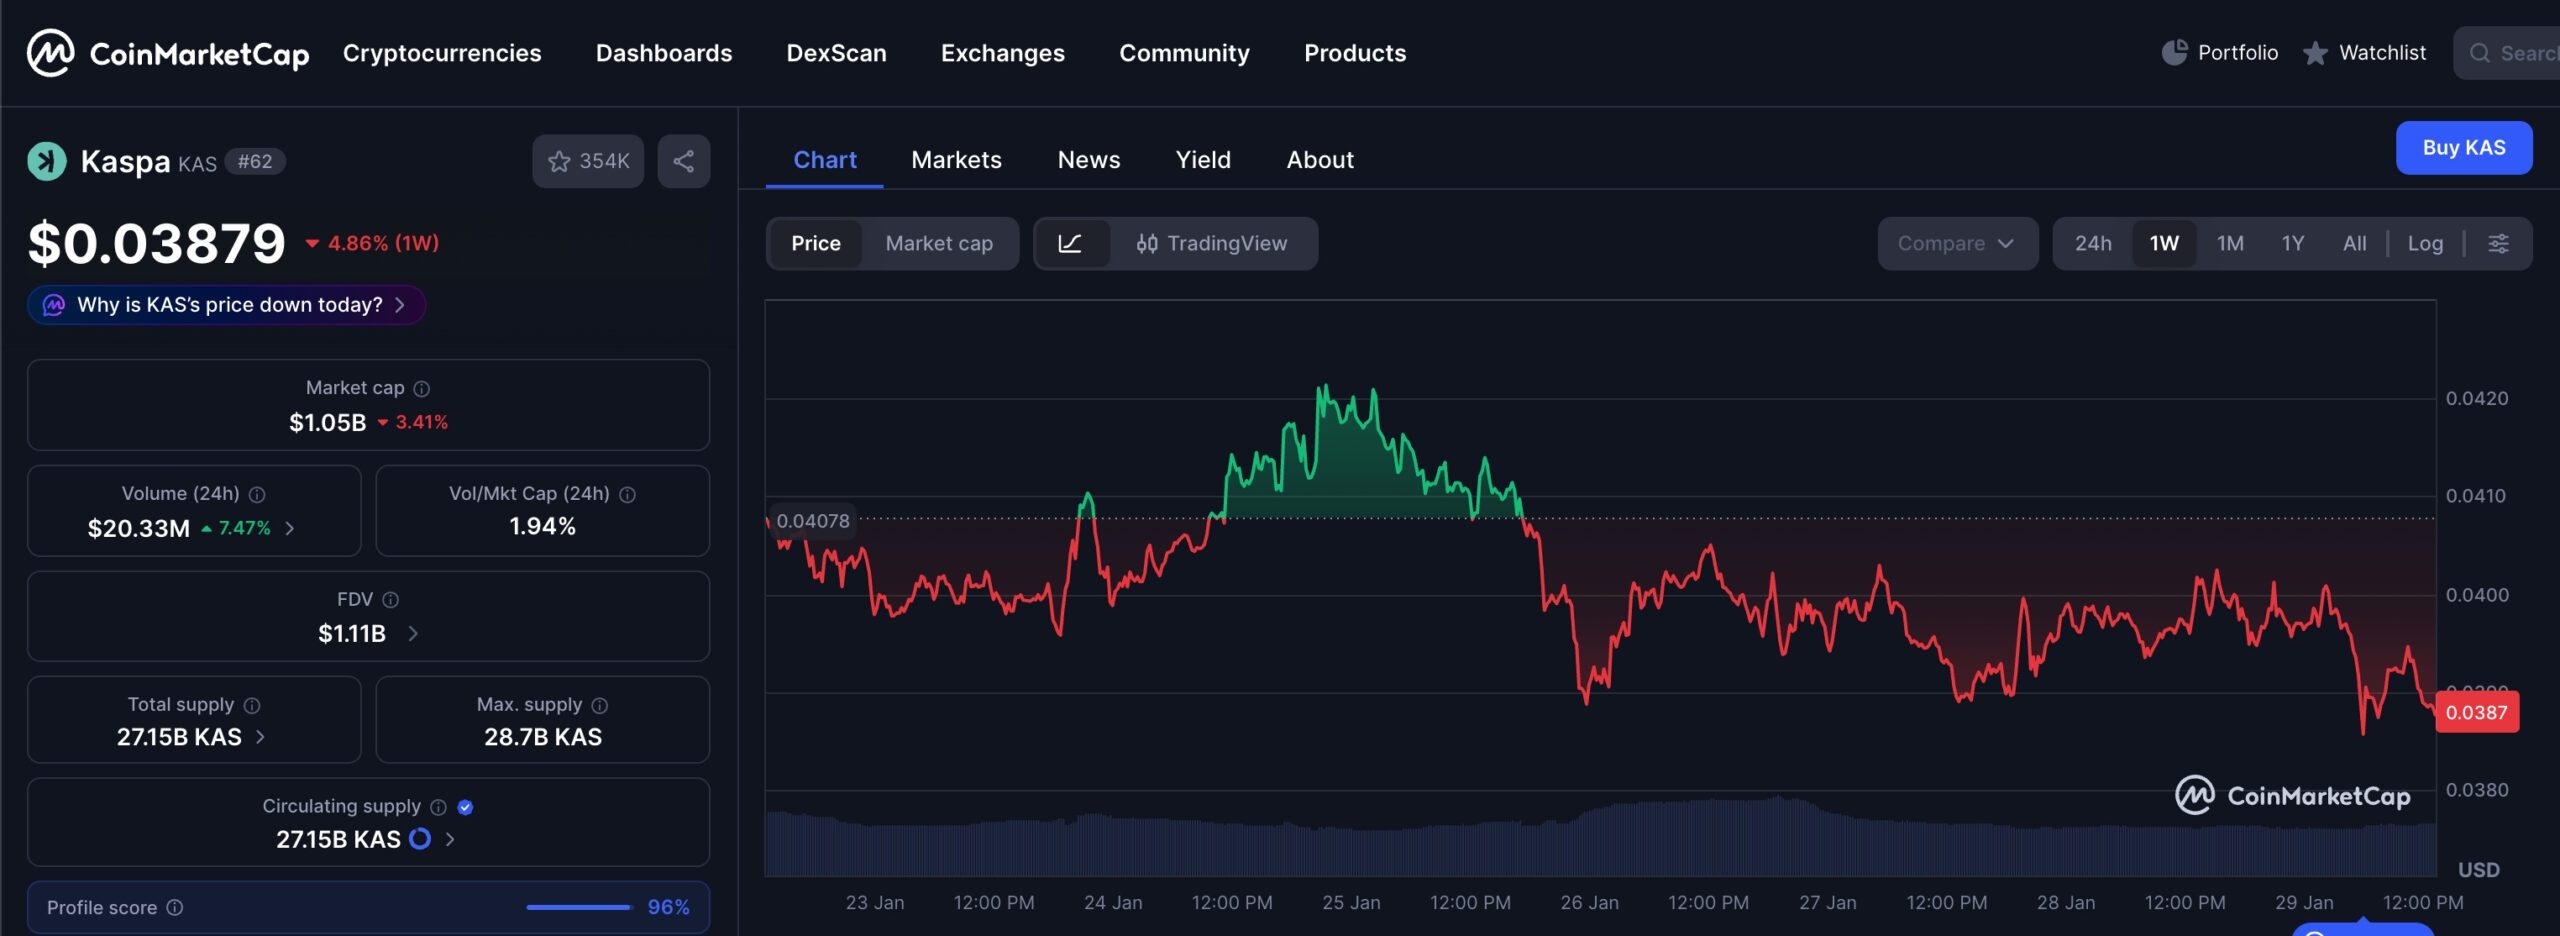Click the Volume (24h) info icon
Screen dimensions: 2560x936
click(x=257, y=494)
